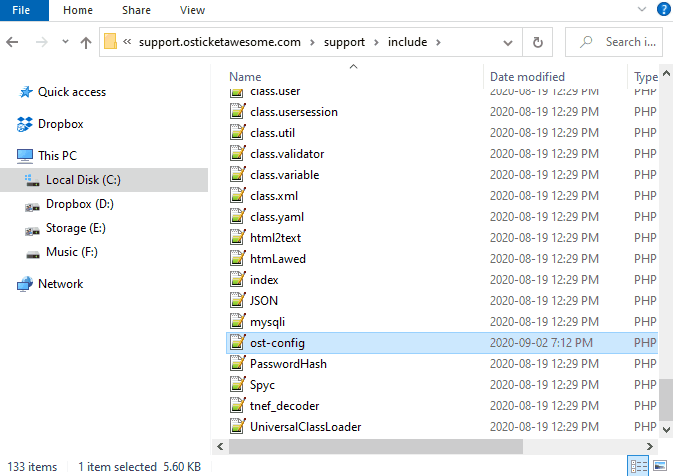Image resolution: width=673 pixels, height=476 pixels.
Task: Click the tnef_decoder file name
Action: point(284,406)
